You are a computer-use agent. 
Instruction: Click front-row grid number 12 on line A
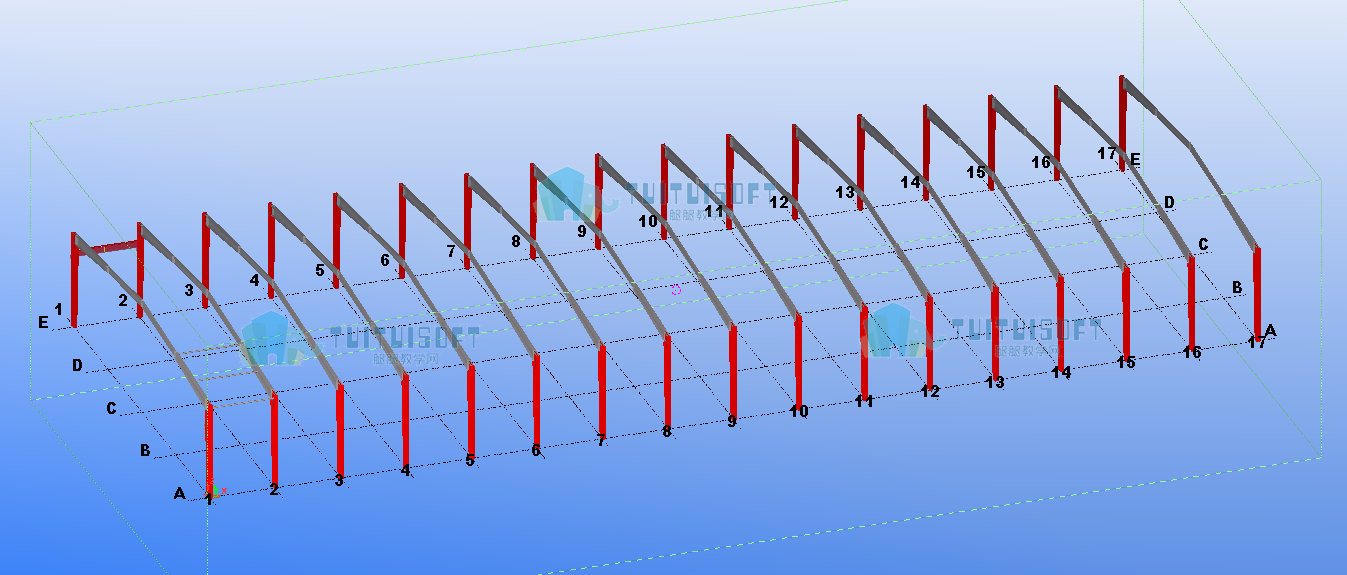(930, 391)
